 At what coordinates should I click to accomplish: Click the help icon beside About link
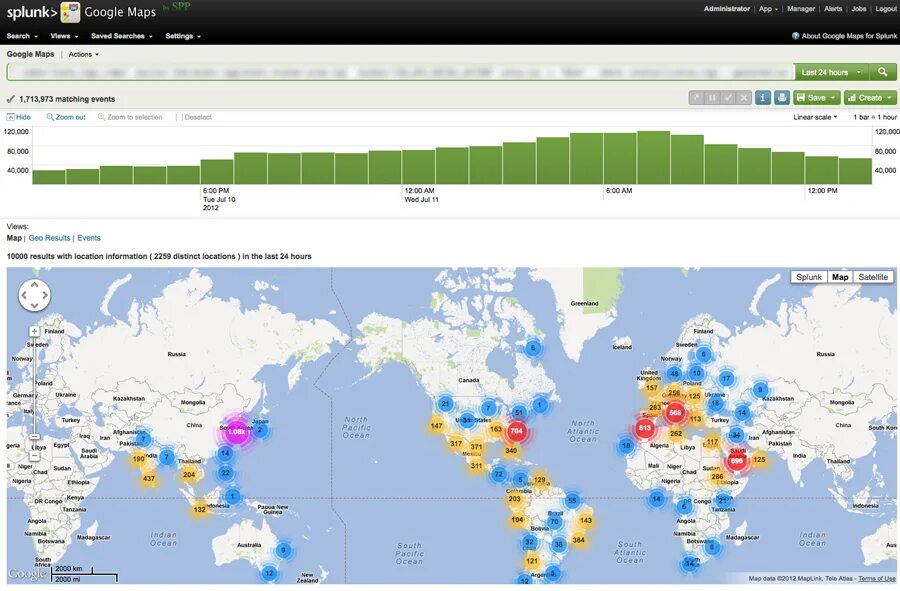coord(796,36)
